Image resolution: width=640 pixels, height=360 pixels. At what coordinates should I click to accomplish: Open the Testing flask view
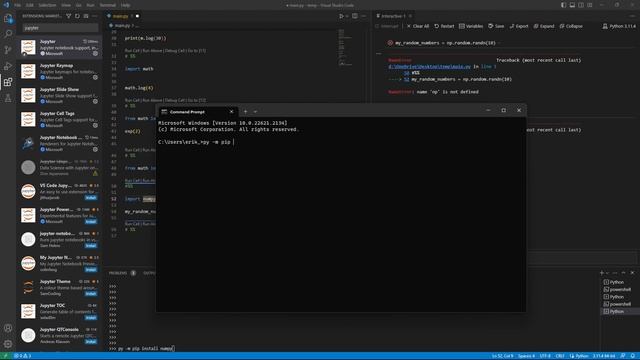pos(8,98)
